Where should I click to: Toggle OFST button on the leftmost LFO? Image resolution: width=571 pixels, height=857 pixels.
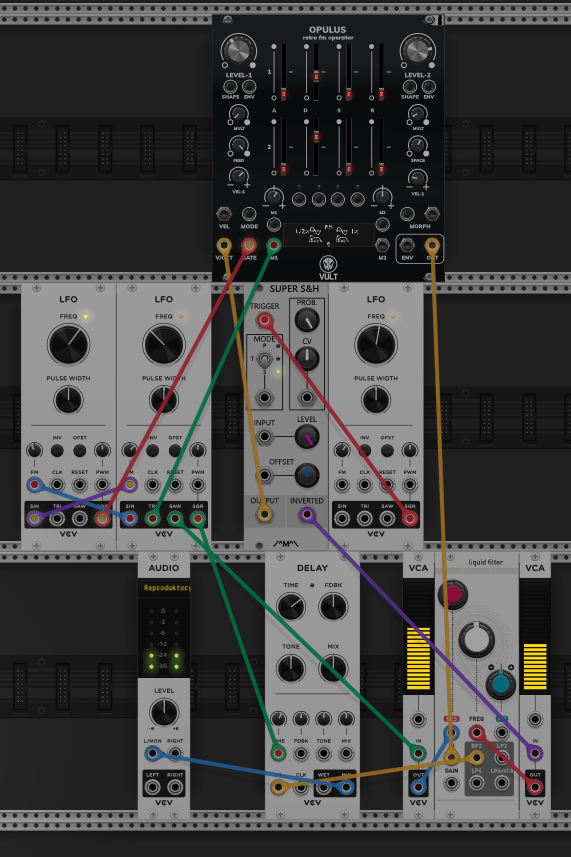(79, 450)
